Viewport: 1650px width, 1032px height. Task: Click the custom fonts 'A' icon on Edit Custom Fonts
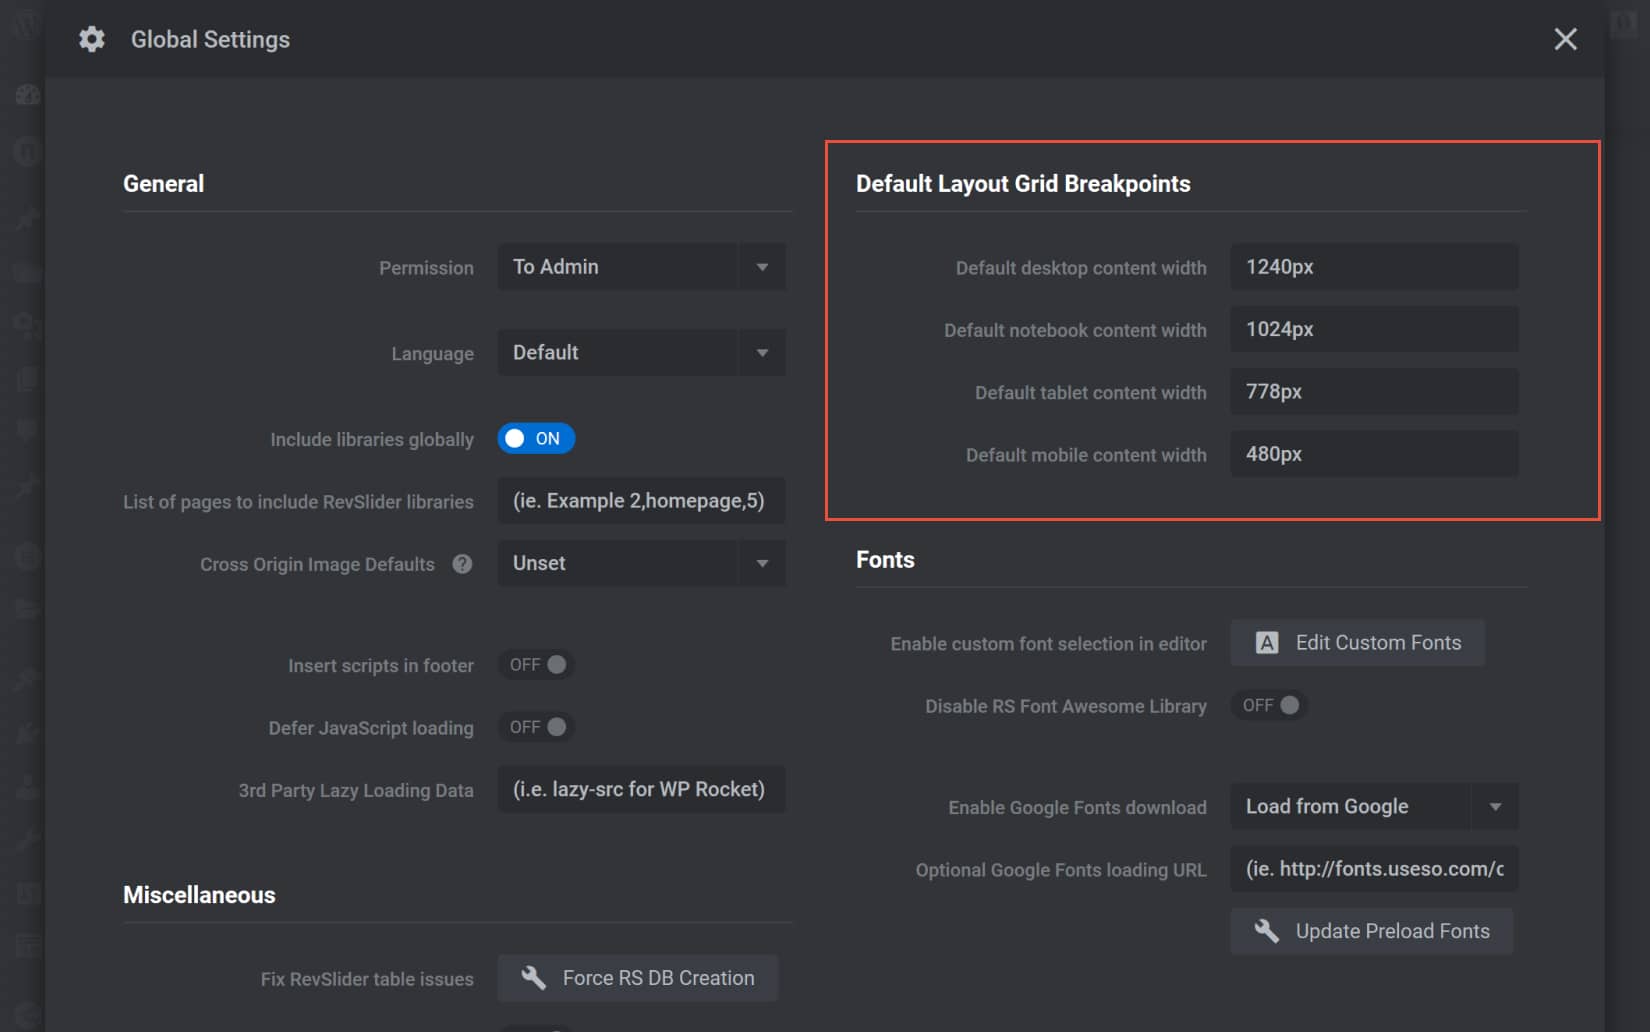1266,642
